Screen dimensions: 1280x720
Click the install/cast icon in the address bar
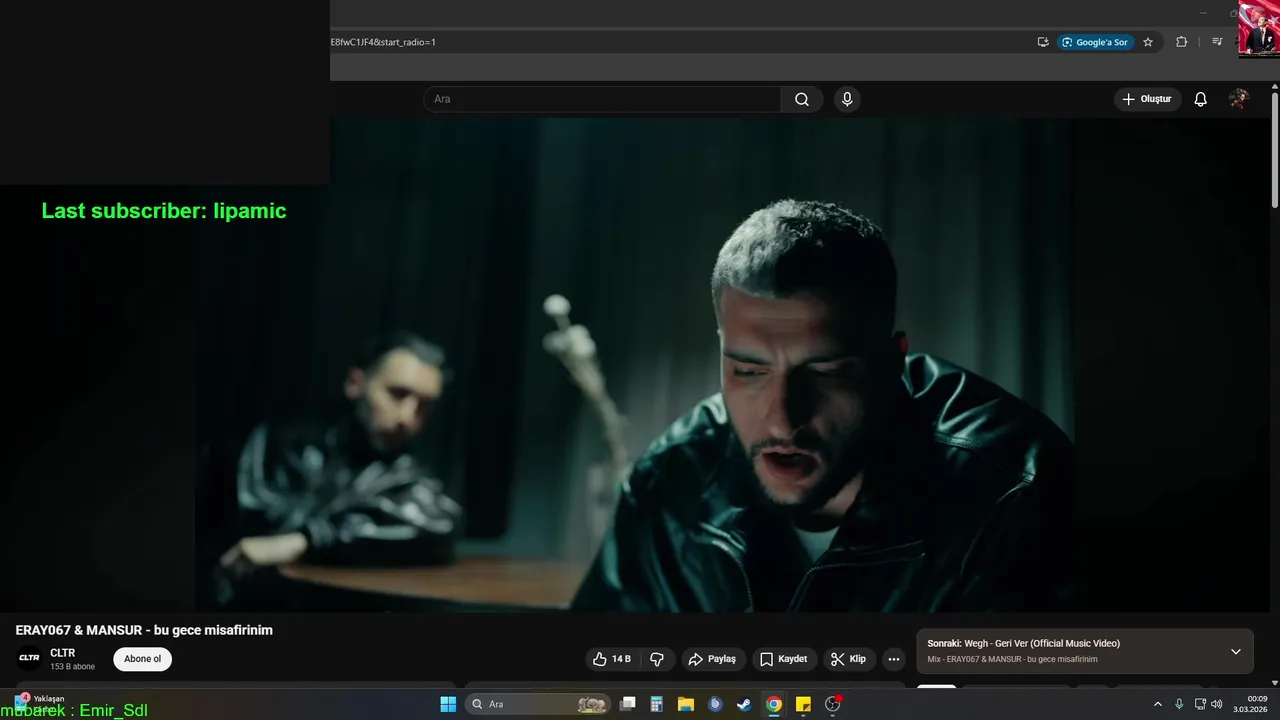1043,42
